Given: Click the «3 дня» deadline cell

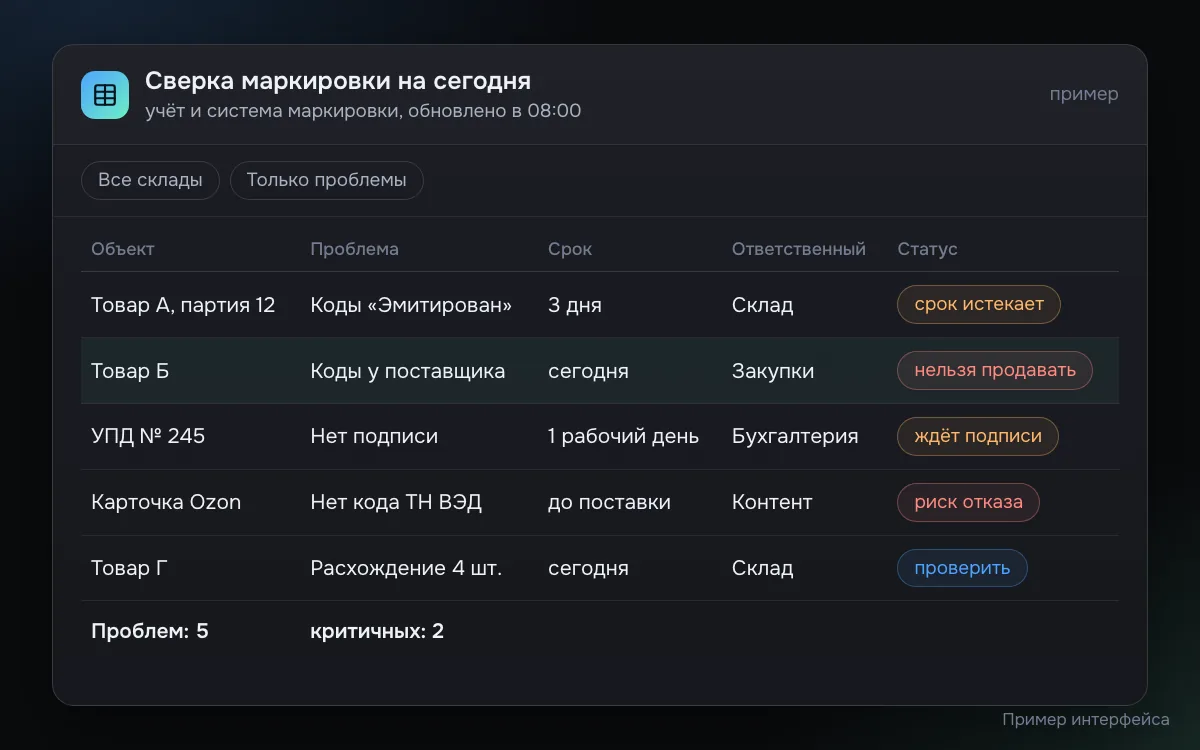Looking at the screenshot, I should tap(575, 305).
